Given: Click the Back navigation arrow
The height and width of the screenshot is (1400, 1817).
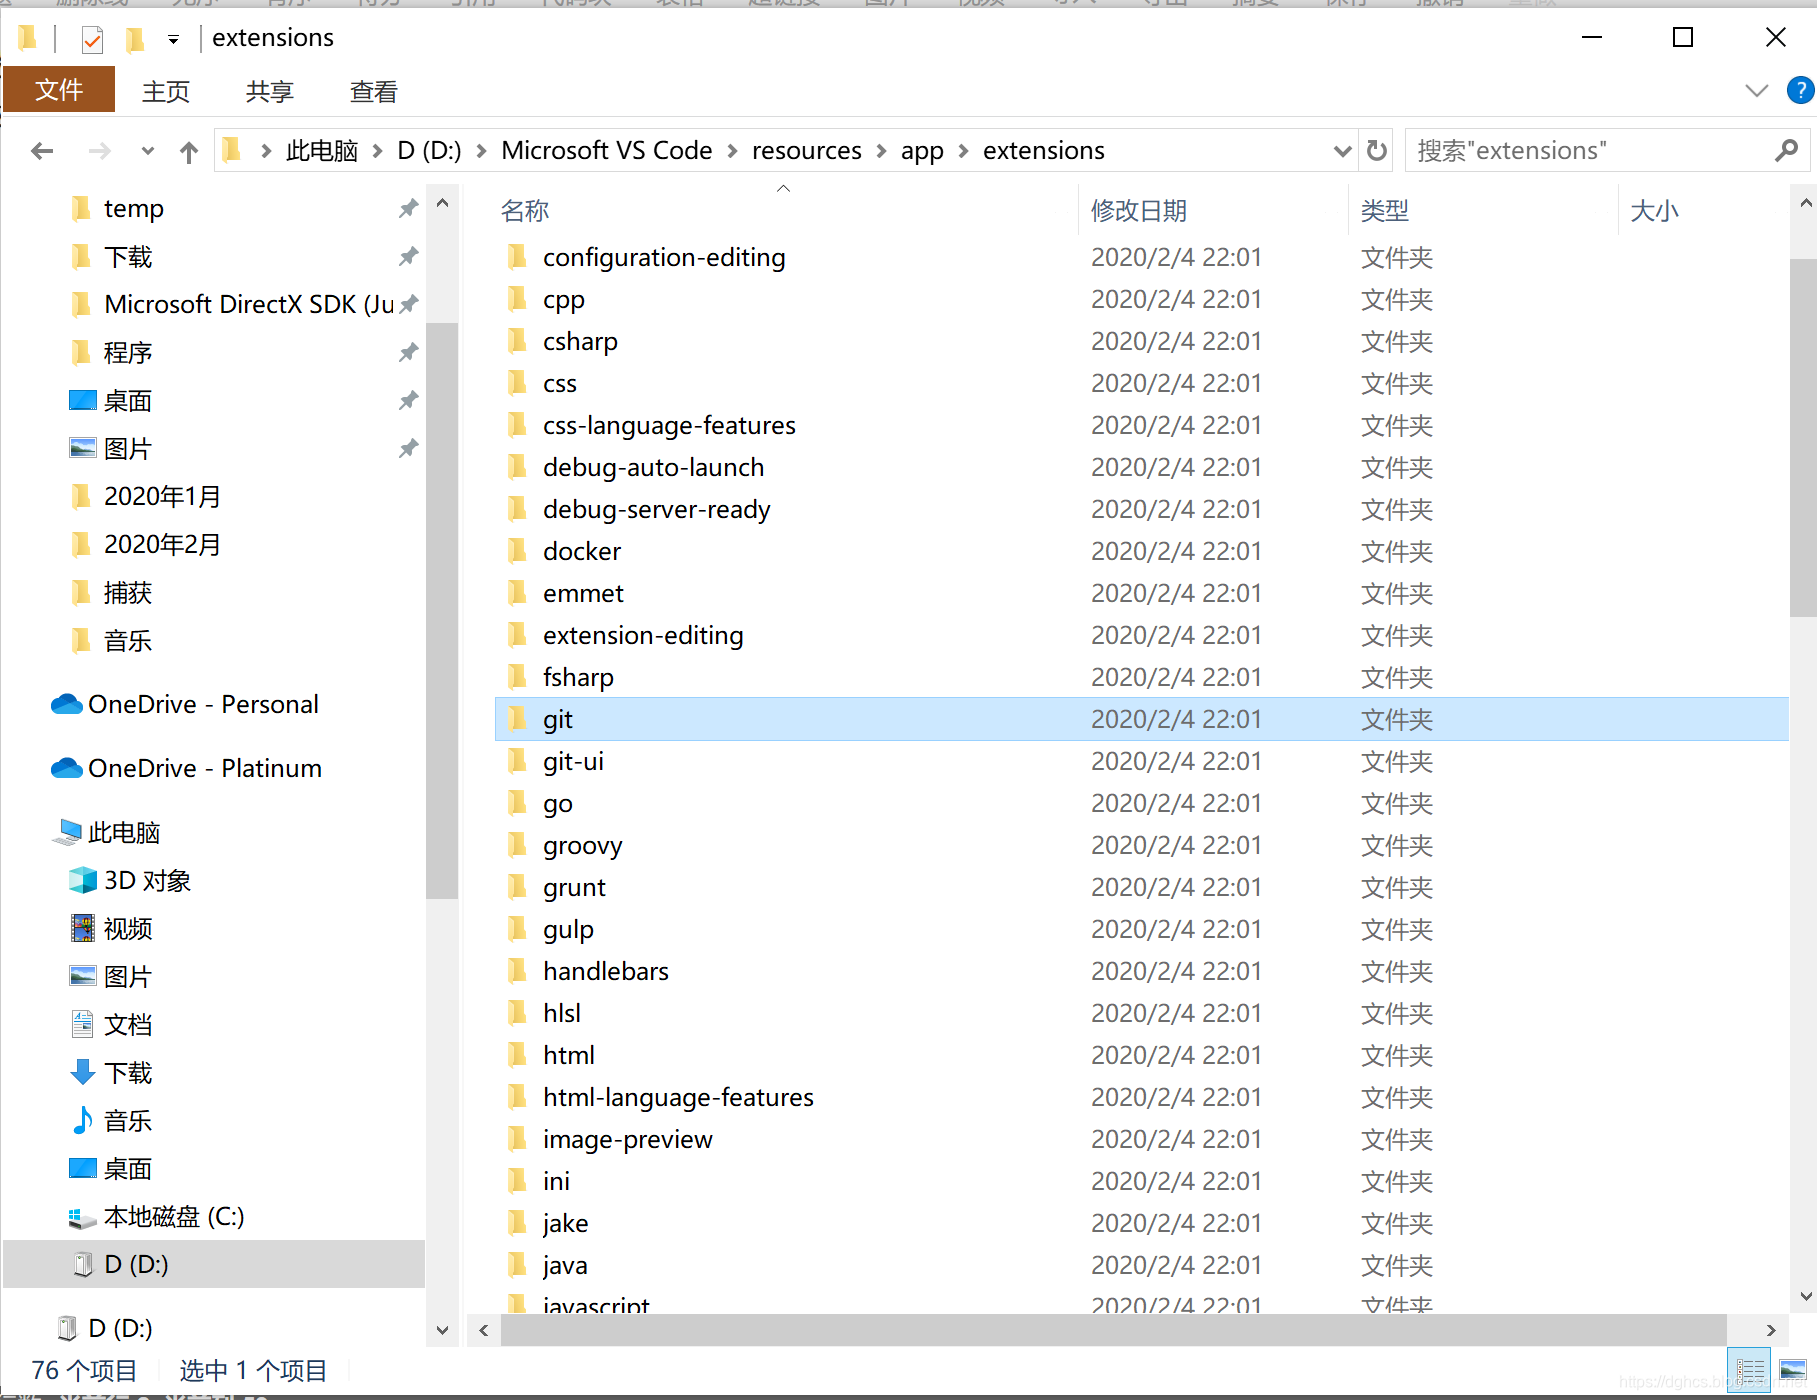Looking at the screenshot, I should (42, 151).
